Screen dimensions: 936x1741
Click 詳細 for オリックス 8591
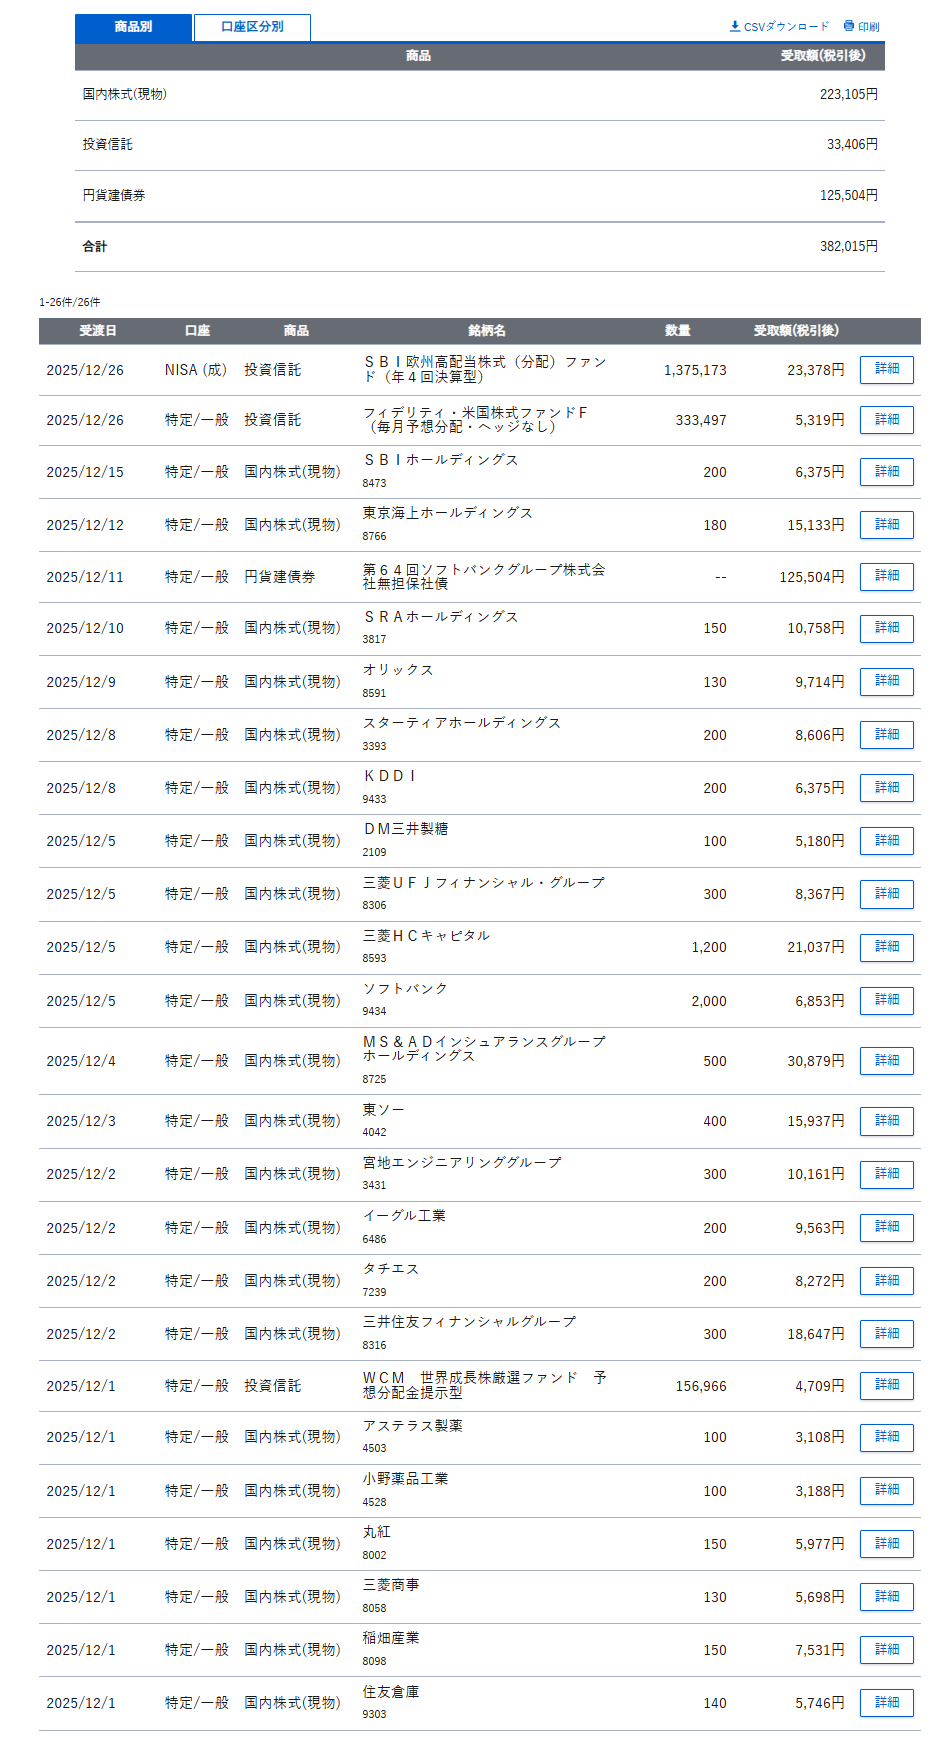(886, 681)
